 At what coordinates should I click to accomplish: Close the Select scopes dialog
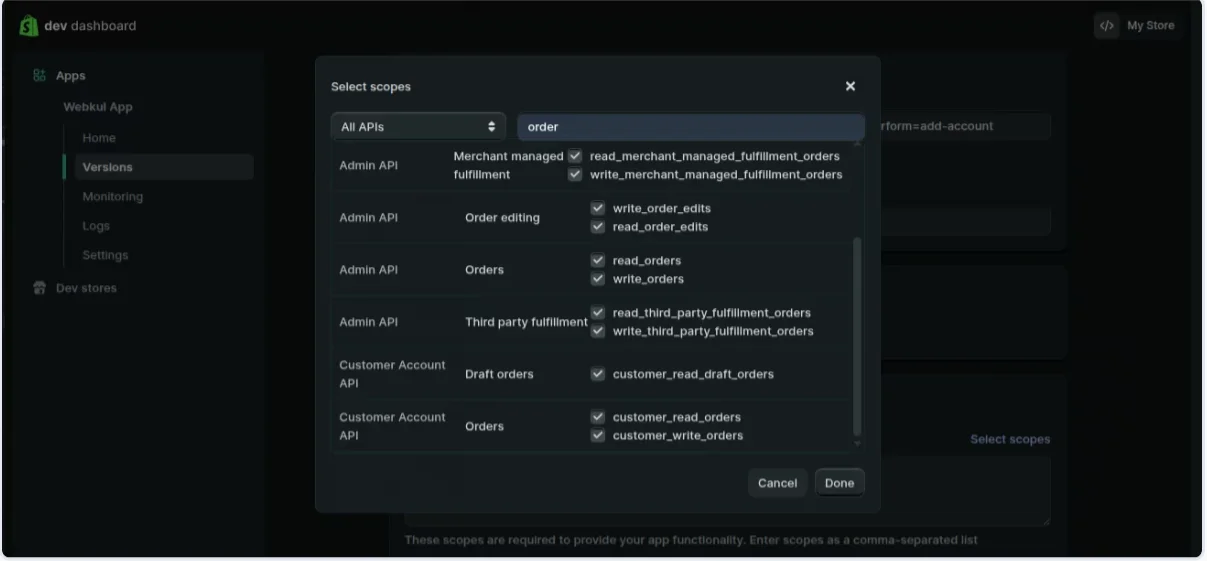point(850,87)
